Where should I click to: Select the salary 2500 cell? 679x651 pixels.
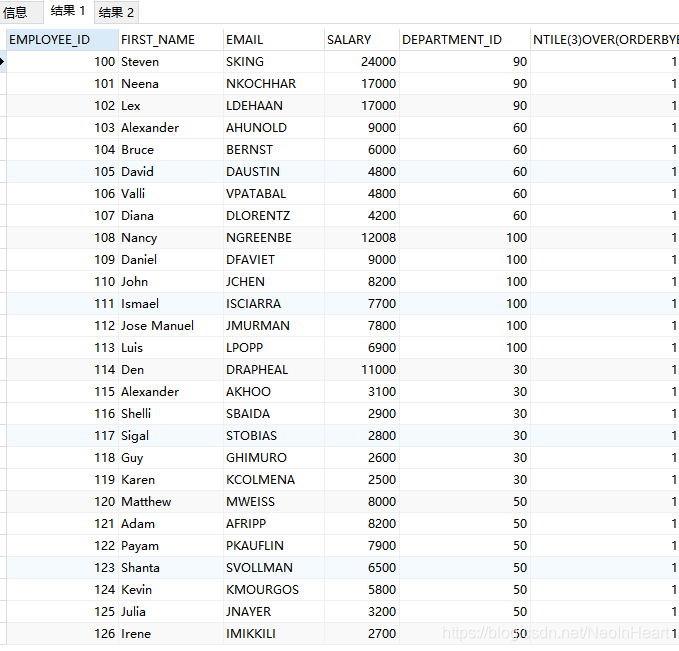tap(361, 480)
